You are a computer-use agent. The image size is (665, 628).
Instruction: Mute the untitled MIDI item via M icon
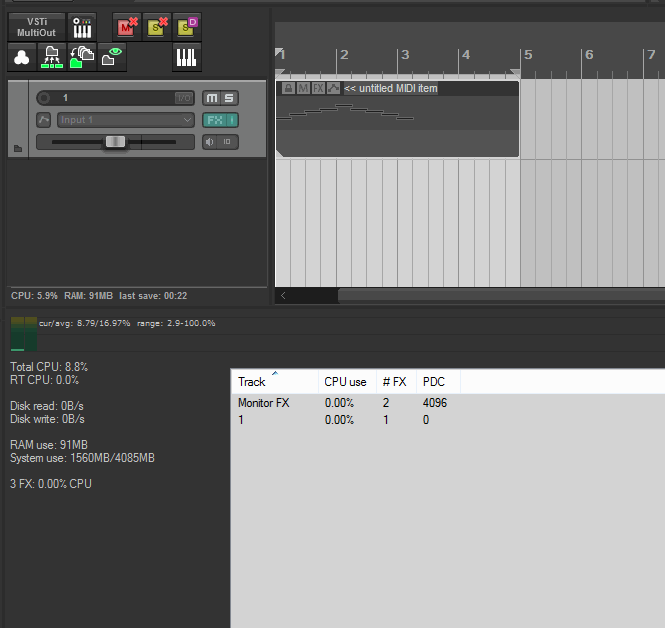click(x=303, y=88)
